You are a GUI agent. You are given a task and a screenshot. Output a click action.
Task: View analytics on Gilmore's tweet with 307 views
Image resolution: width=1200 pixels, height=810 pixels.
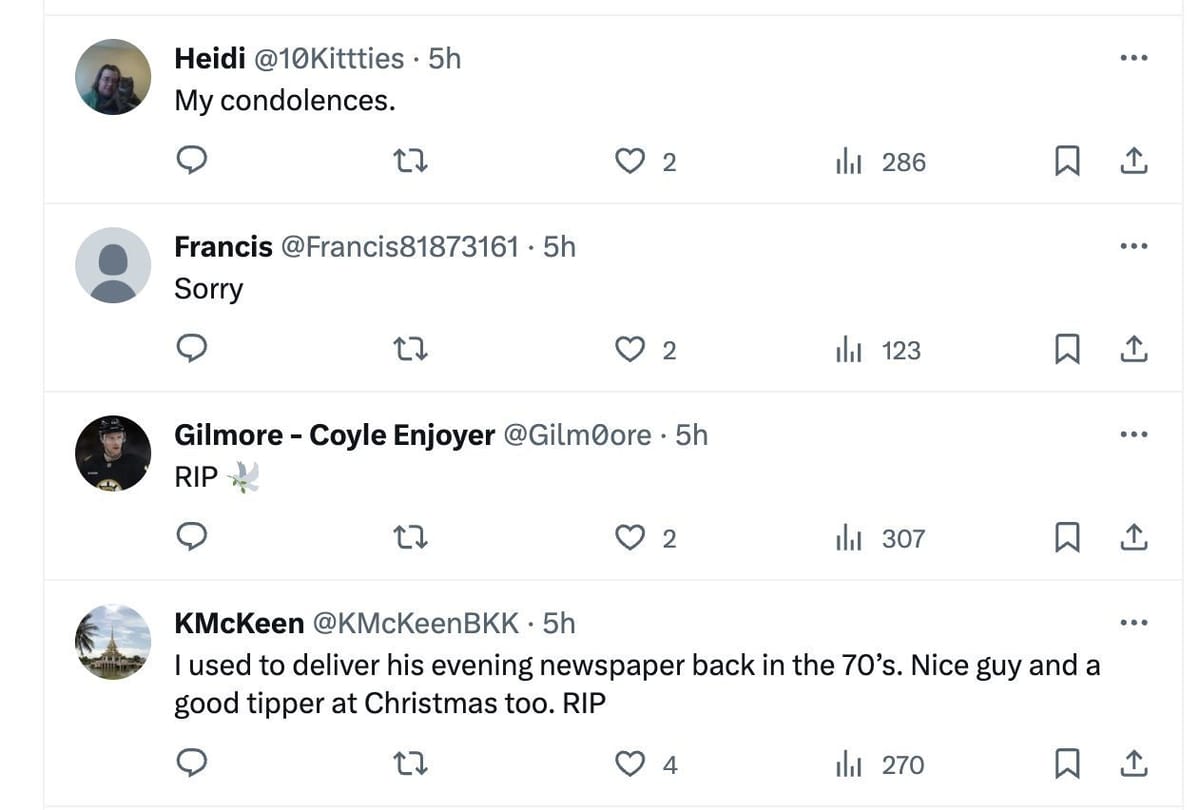[881, 538]
